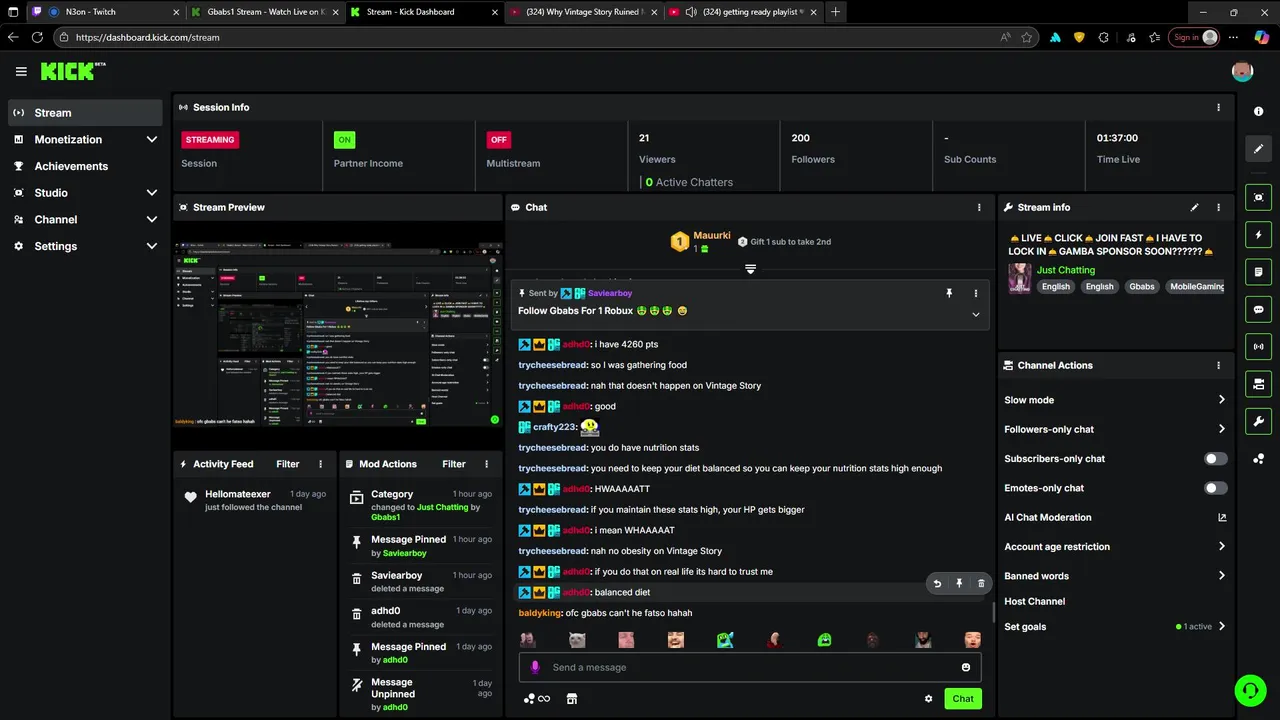Insert the white cat emote

pyautogui.click(x=577, y=640)
